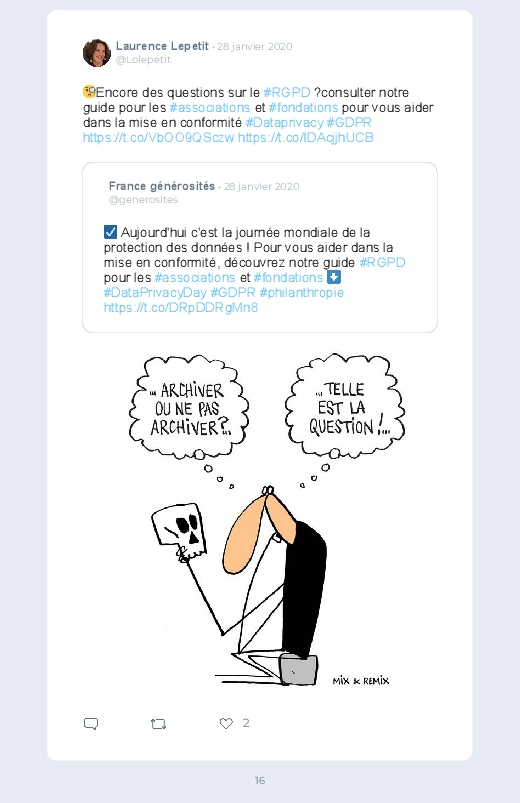Open the #philanthropie hashtag
Image resolution: width=520 pixels, height=803 pixels.
pyautogui.click(x=302, y=292)
